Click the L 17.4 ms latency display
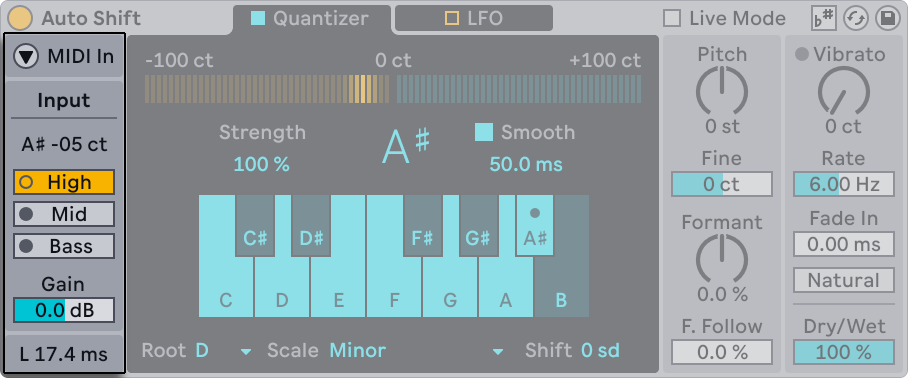The image size is (908, 378). 64,354
